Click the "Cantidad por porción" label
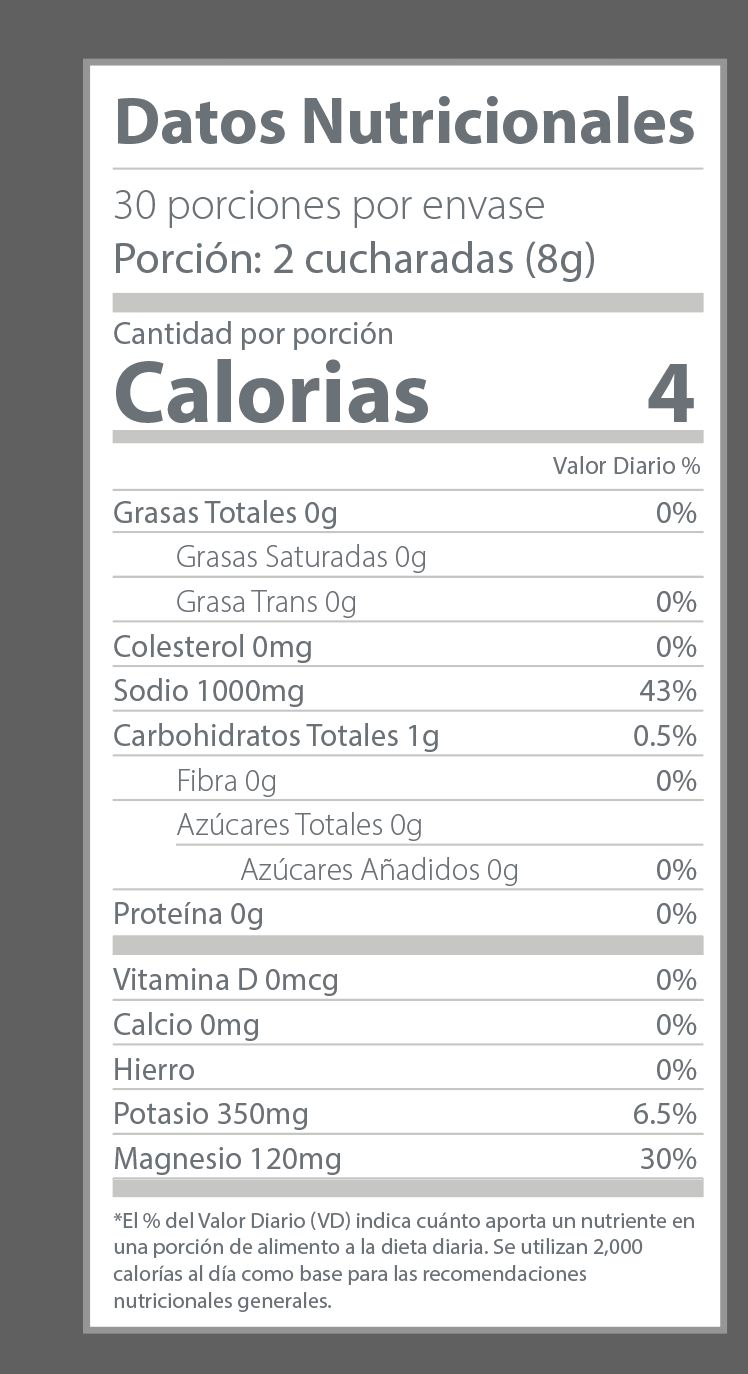 (x=253, y=334)
